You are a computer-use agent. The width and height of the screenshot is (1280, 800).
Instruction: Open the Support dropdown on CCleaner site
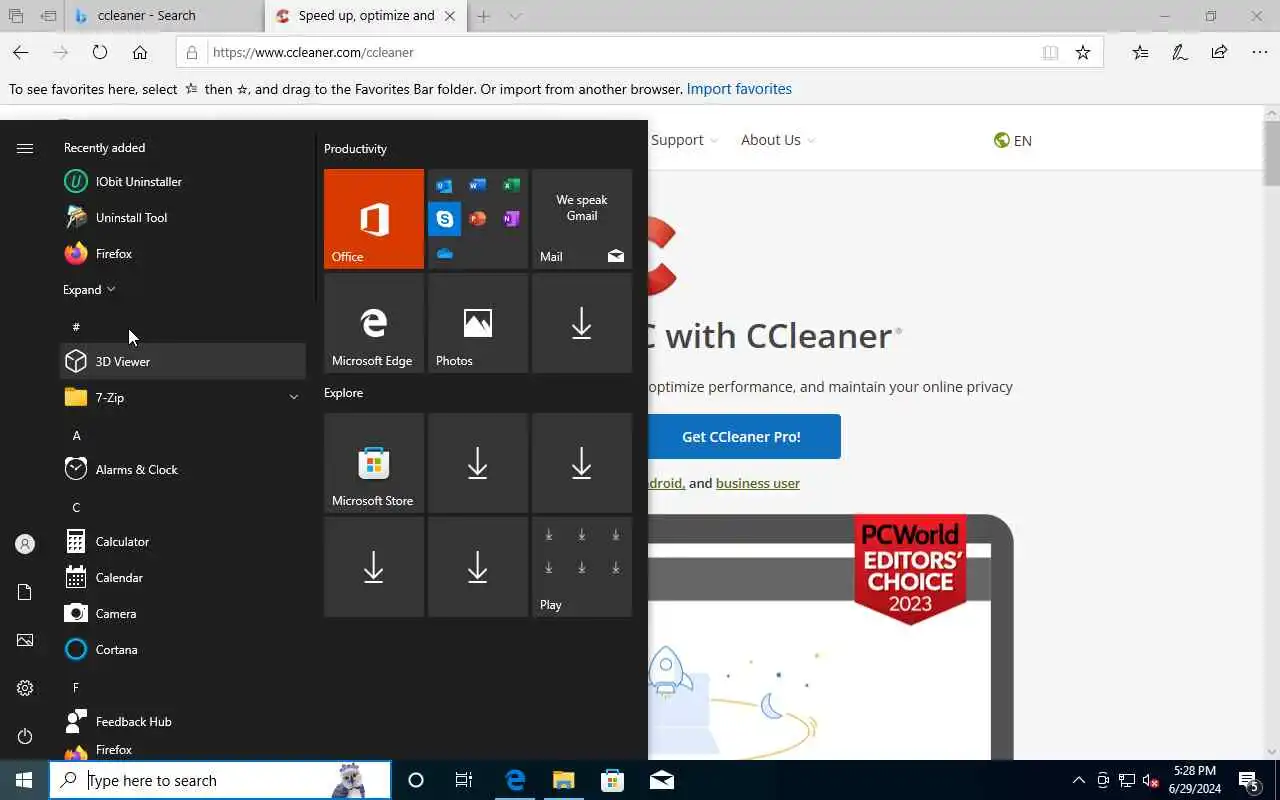pyautogui.click(x=684, y=140)
